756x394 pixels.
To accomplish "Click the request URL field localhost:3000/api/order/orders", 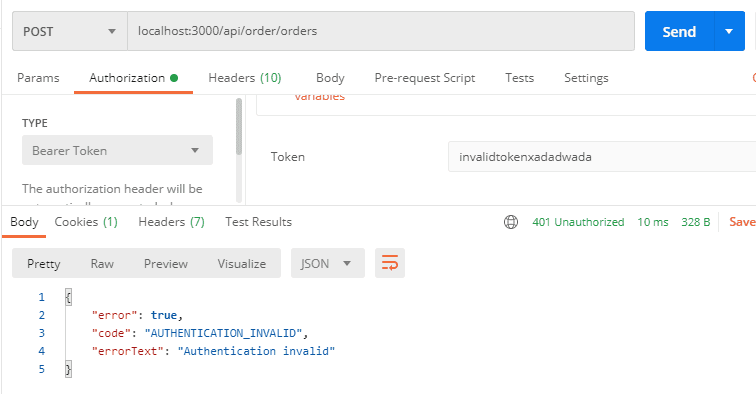I will coord(381,31).
